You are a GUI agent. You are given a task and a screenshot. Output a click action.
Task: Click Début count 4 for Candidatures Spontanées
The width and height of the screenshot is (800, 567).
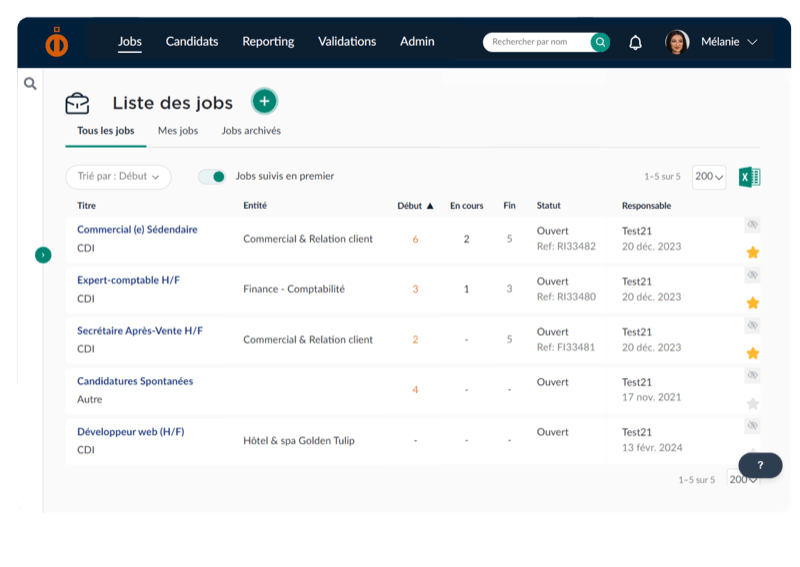[x=415, y=390]
